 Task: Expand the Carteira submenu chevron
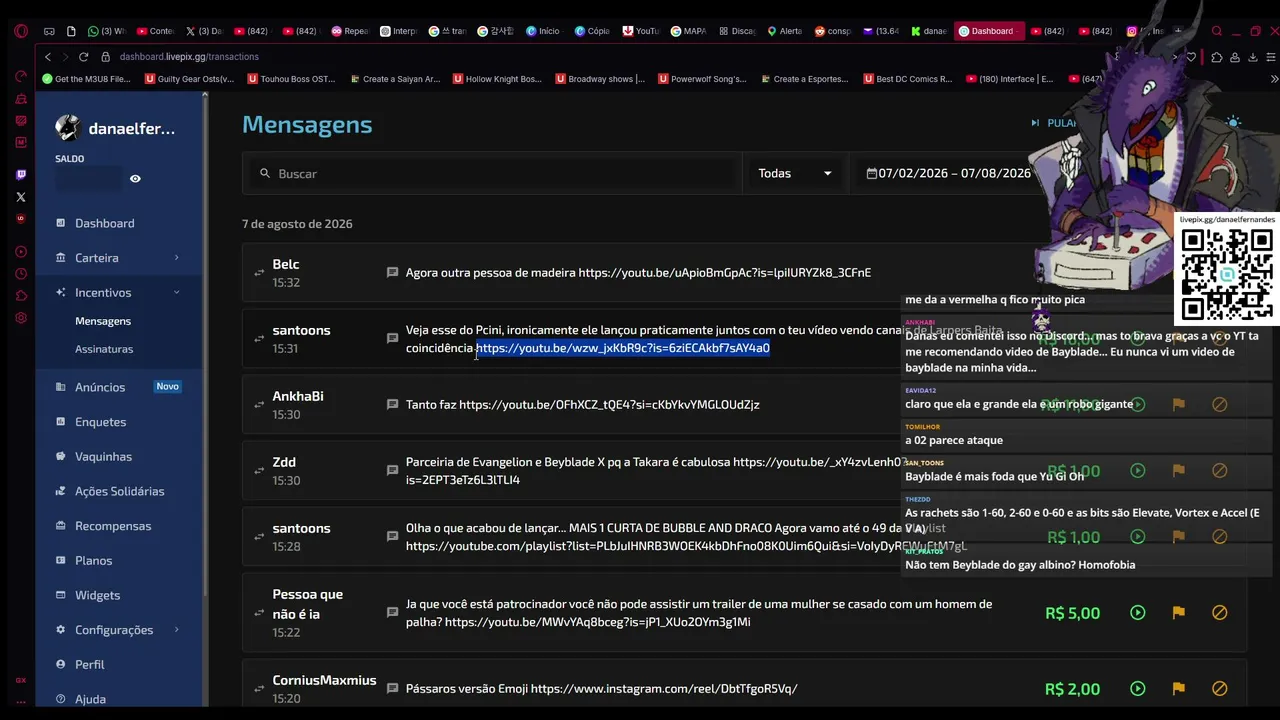tap(176, 258)
